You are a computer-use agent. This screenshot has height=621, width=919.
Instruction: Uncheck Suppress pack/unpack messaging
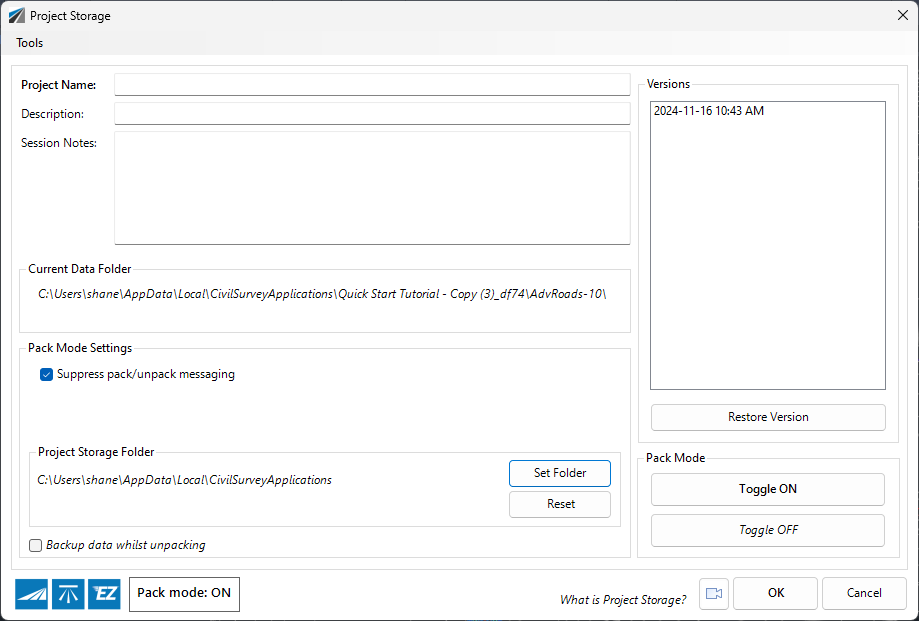coord(46,374)
